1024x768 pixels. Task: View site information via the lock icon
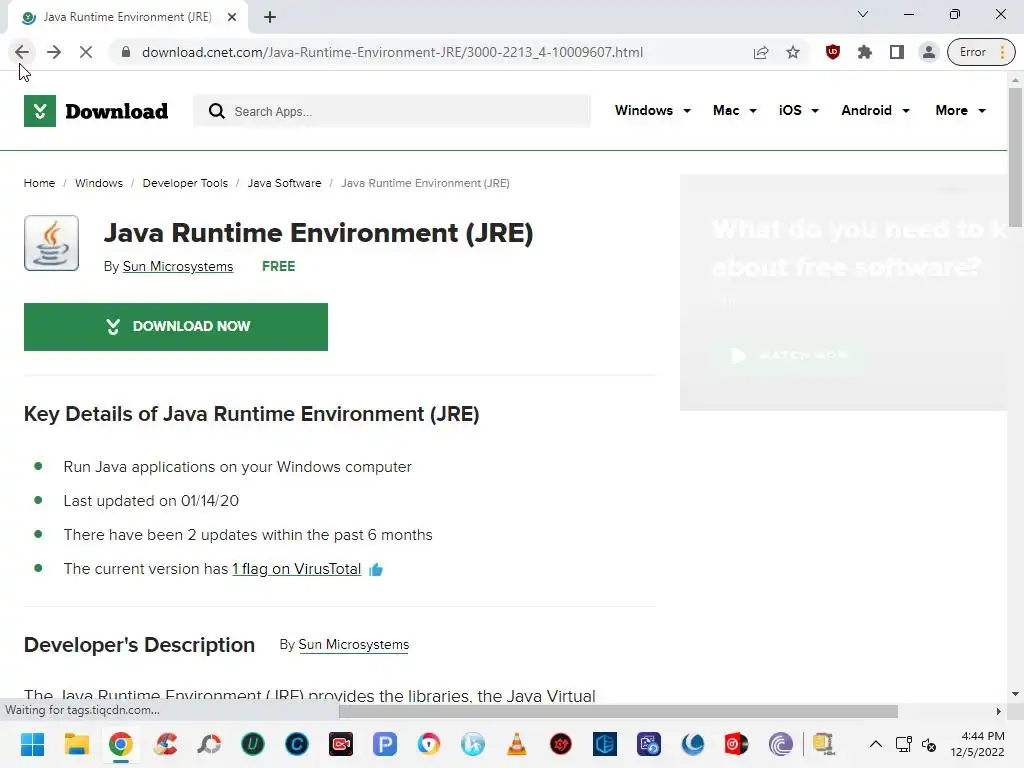click(126, 52)
